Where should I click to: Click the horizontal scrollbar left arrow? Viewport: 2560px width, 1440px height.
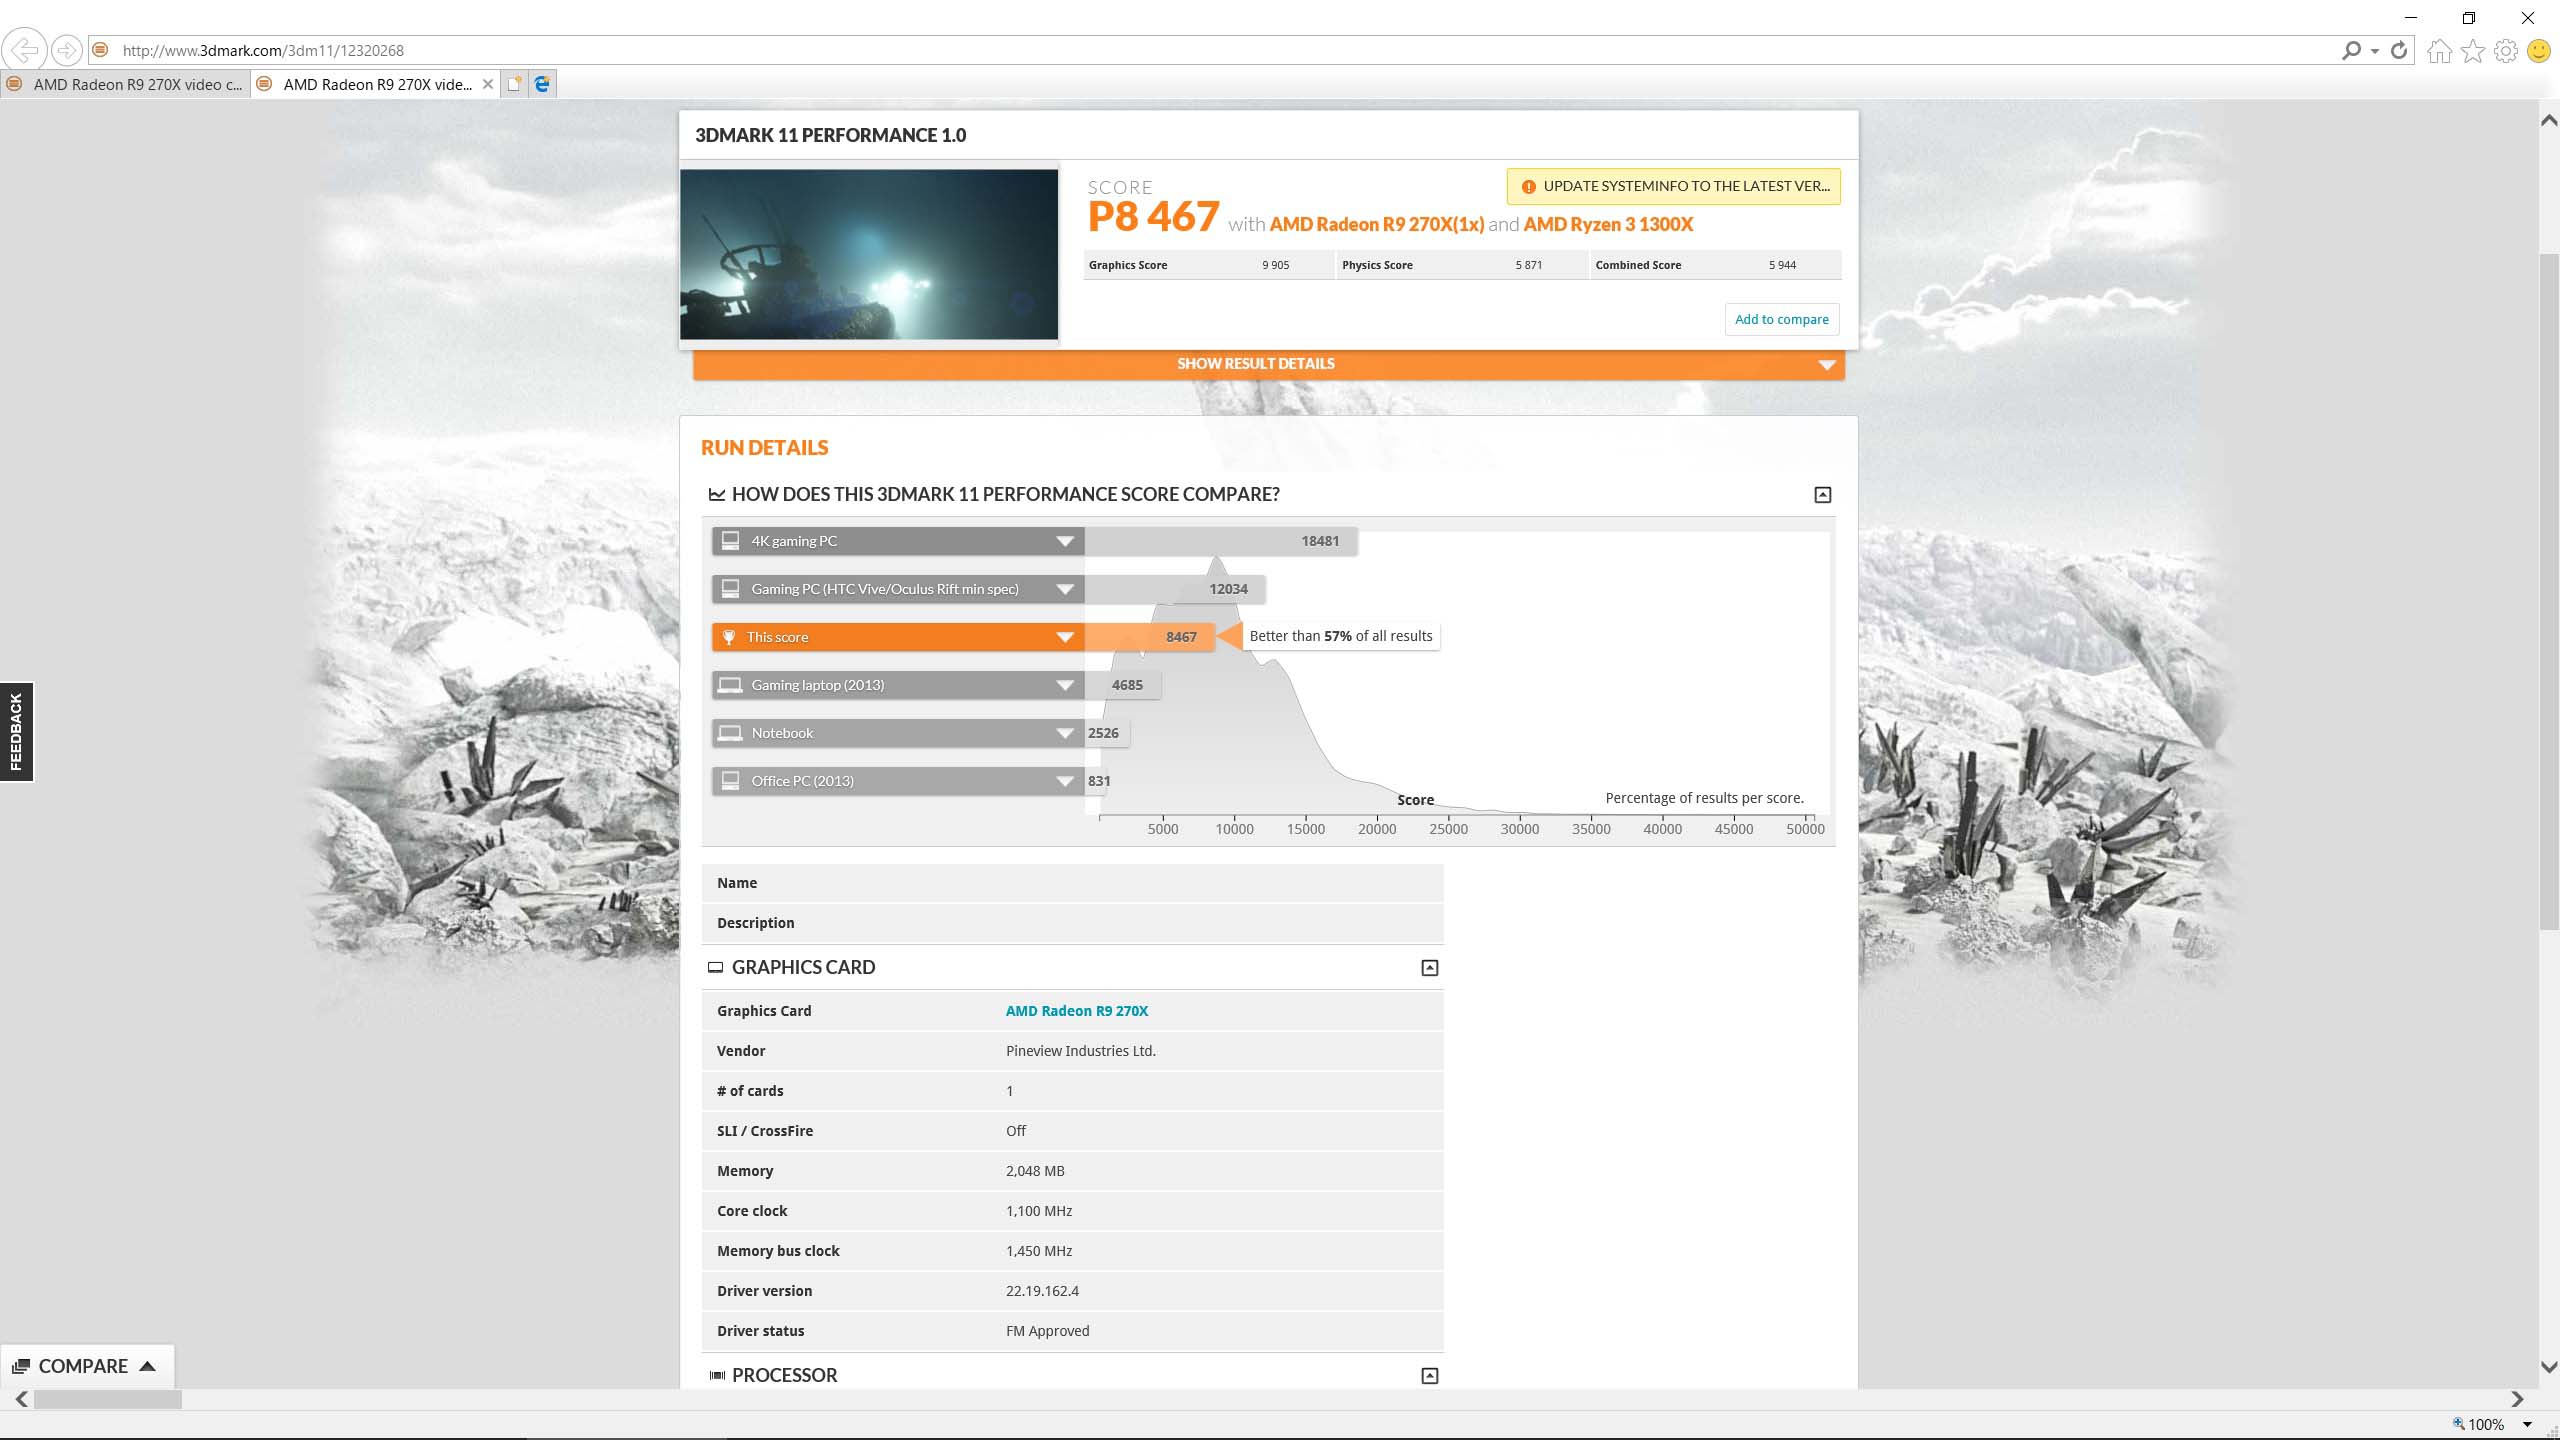pyautogui.click(x=22, y=1399)
